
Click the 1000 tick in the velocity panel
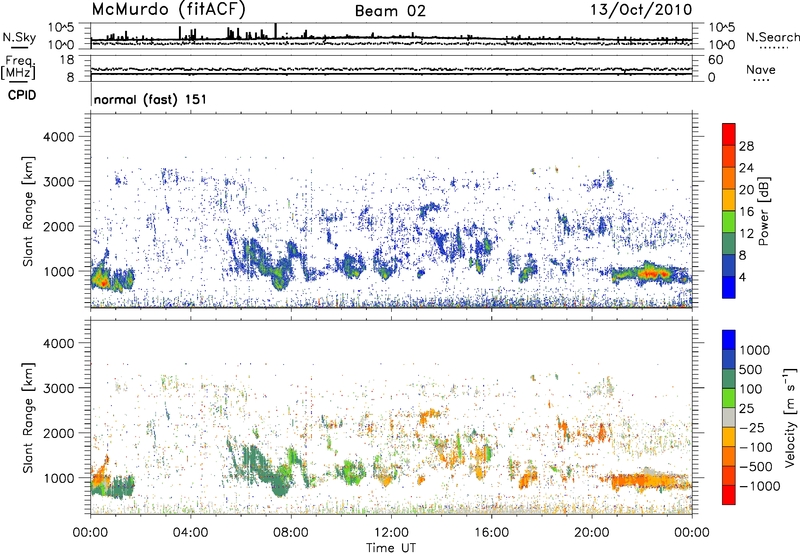[x=58, y=478]
